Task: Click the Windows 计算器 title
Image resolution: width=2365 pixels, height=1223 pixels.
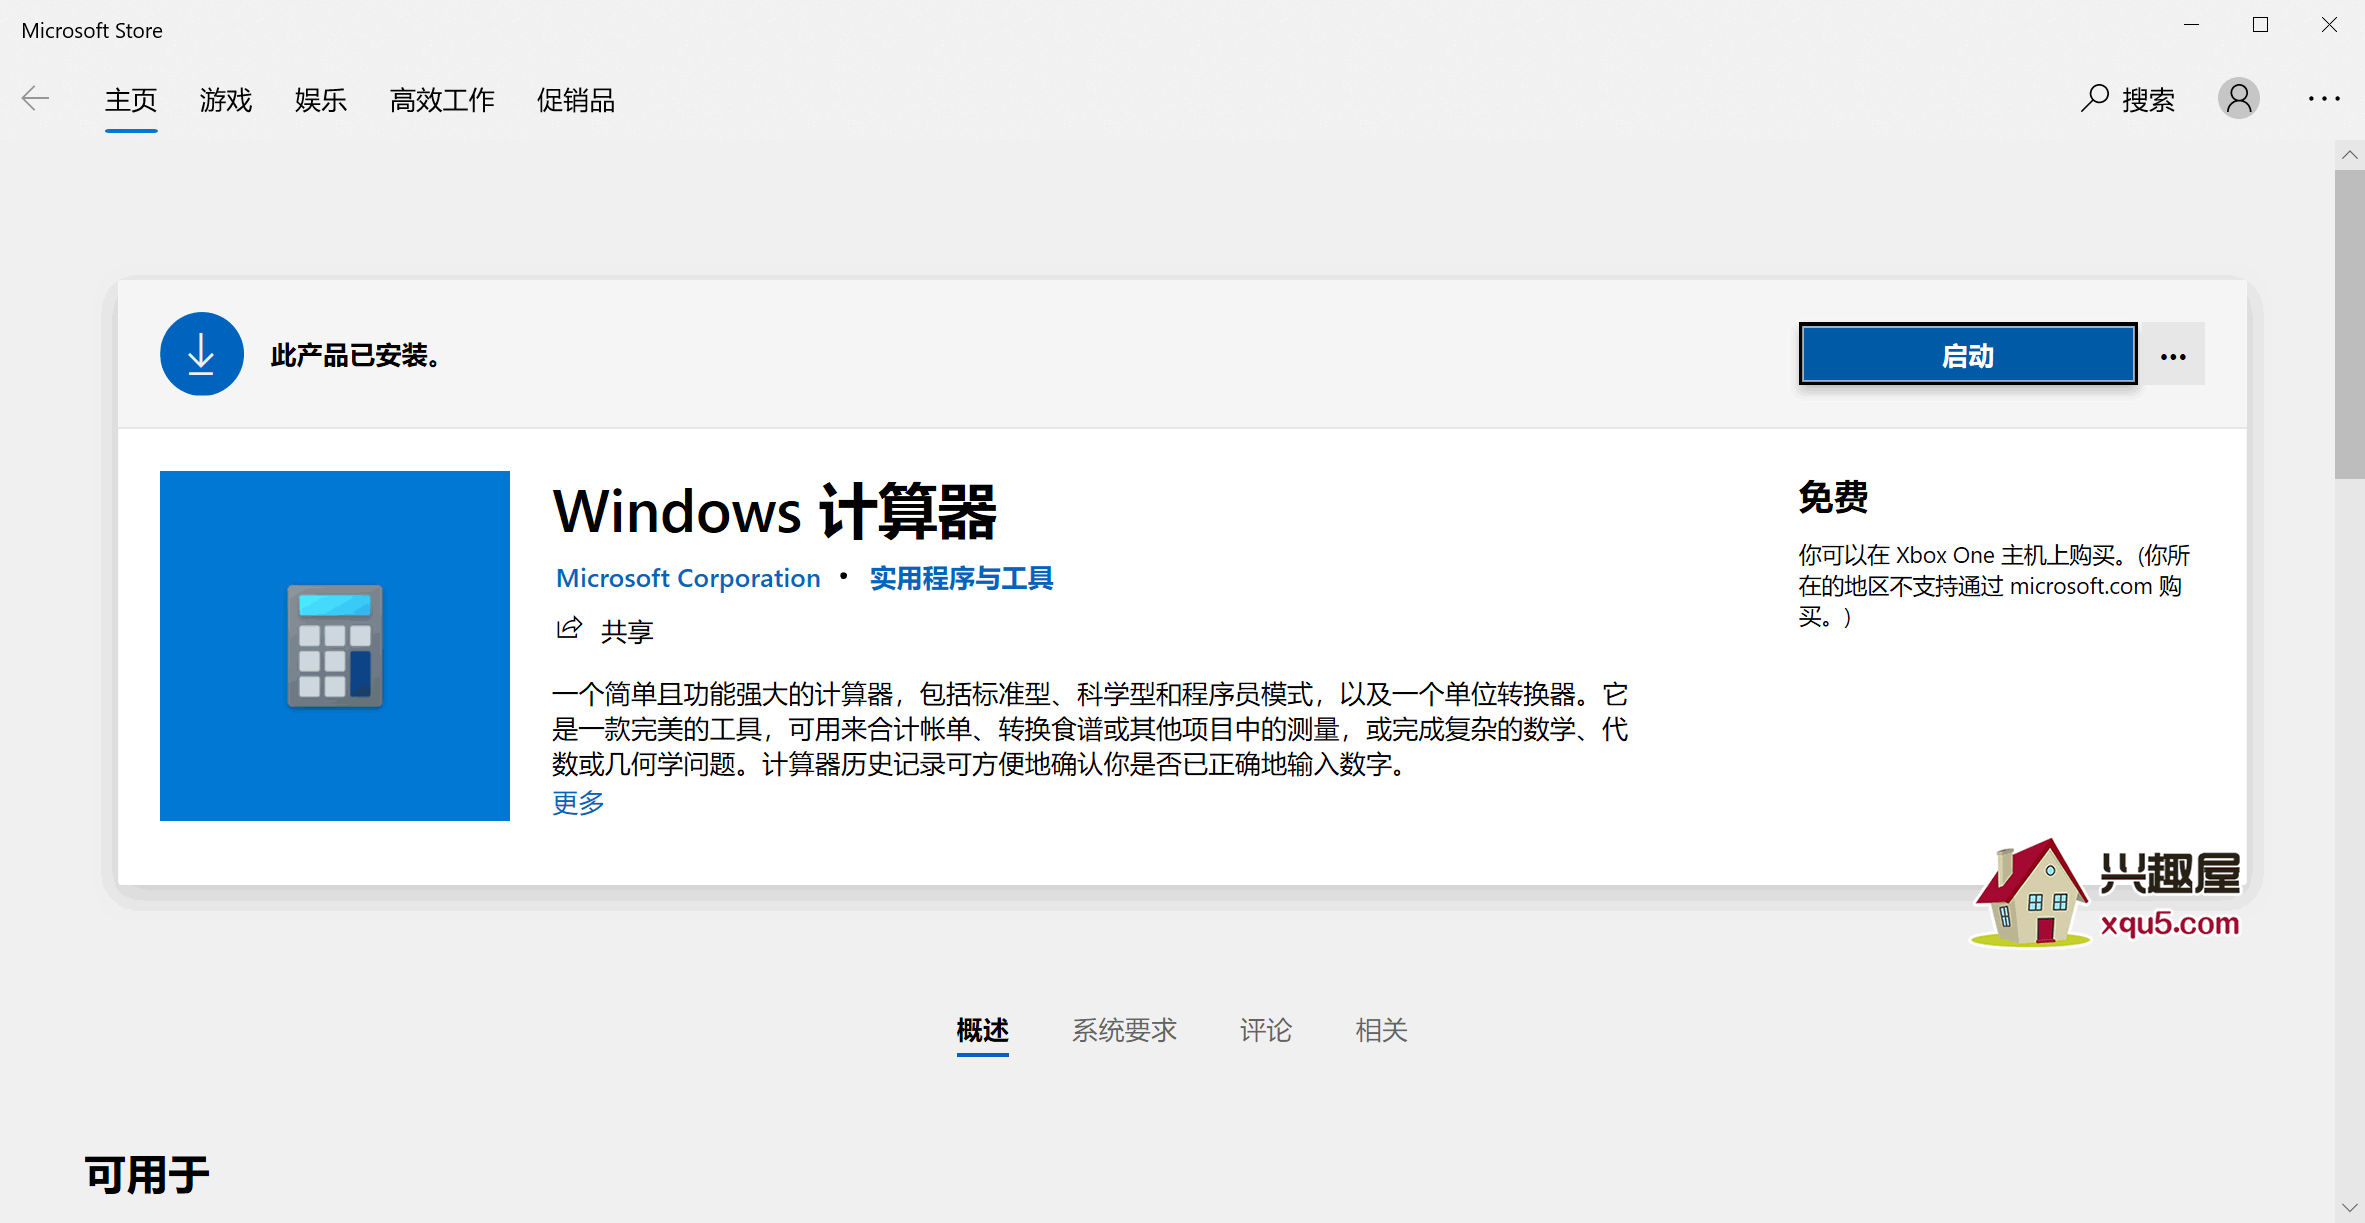Action: click(x=775, y=511)
